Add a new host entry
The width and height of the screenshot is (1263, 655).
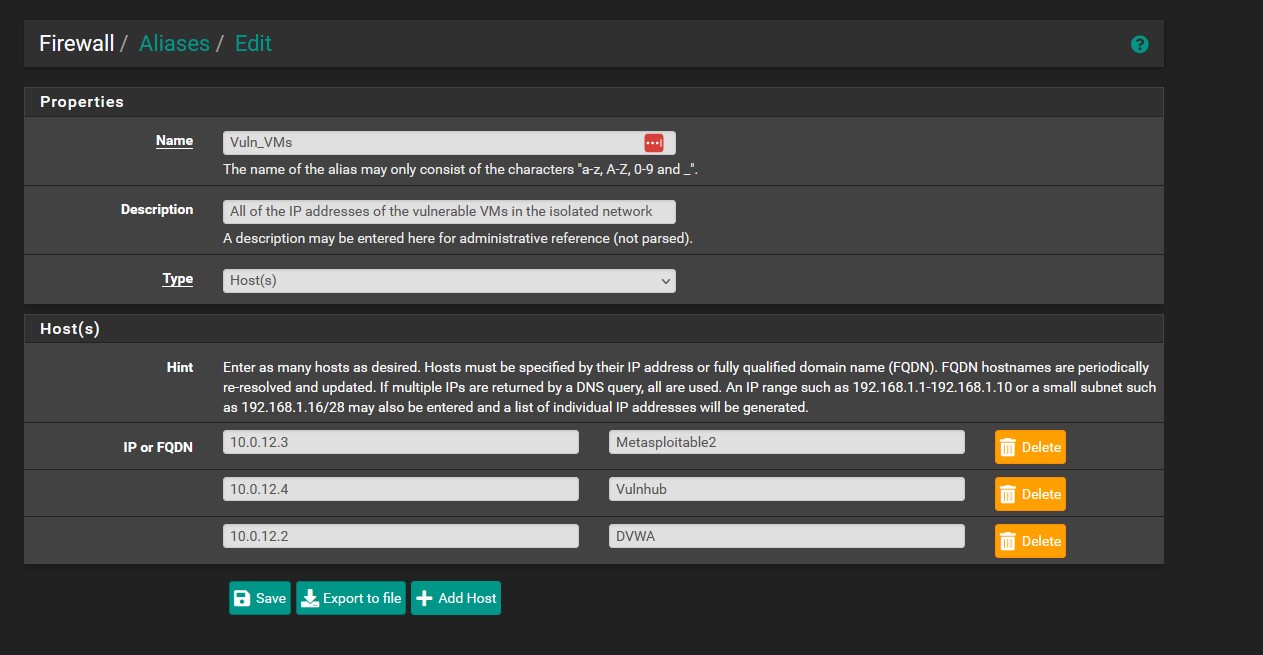(x=456, y=597)
